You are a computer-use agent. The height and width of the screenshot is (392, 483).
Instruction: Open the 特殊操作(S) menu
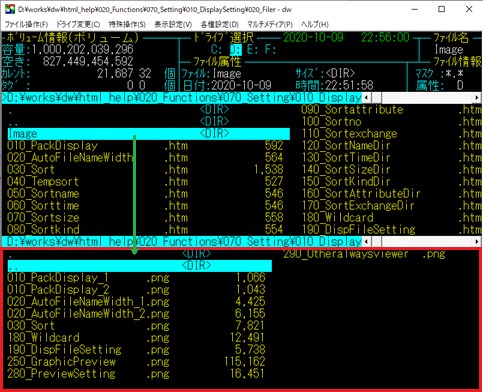tap(127, 24)
